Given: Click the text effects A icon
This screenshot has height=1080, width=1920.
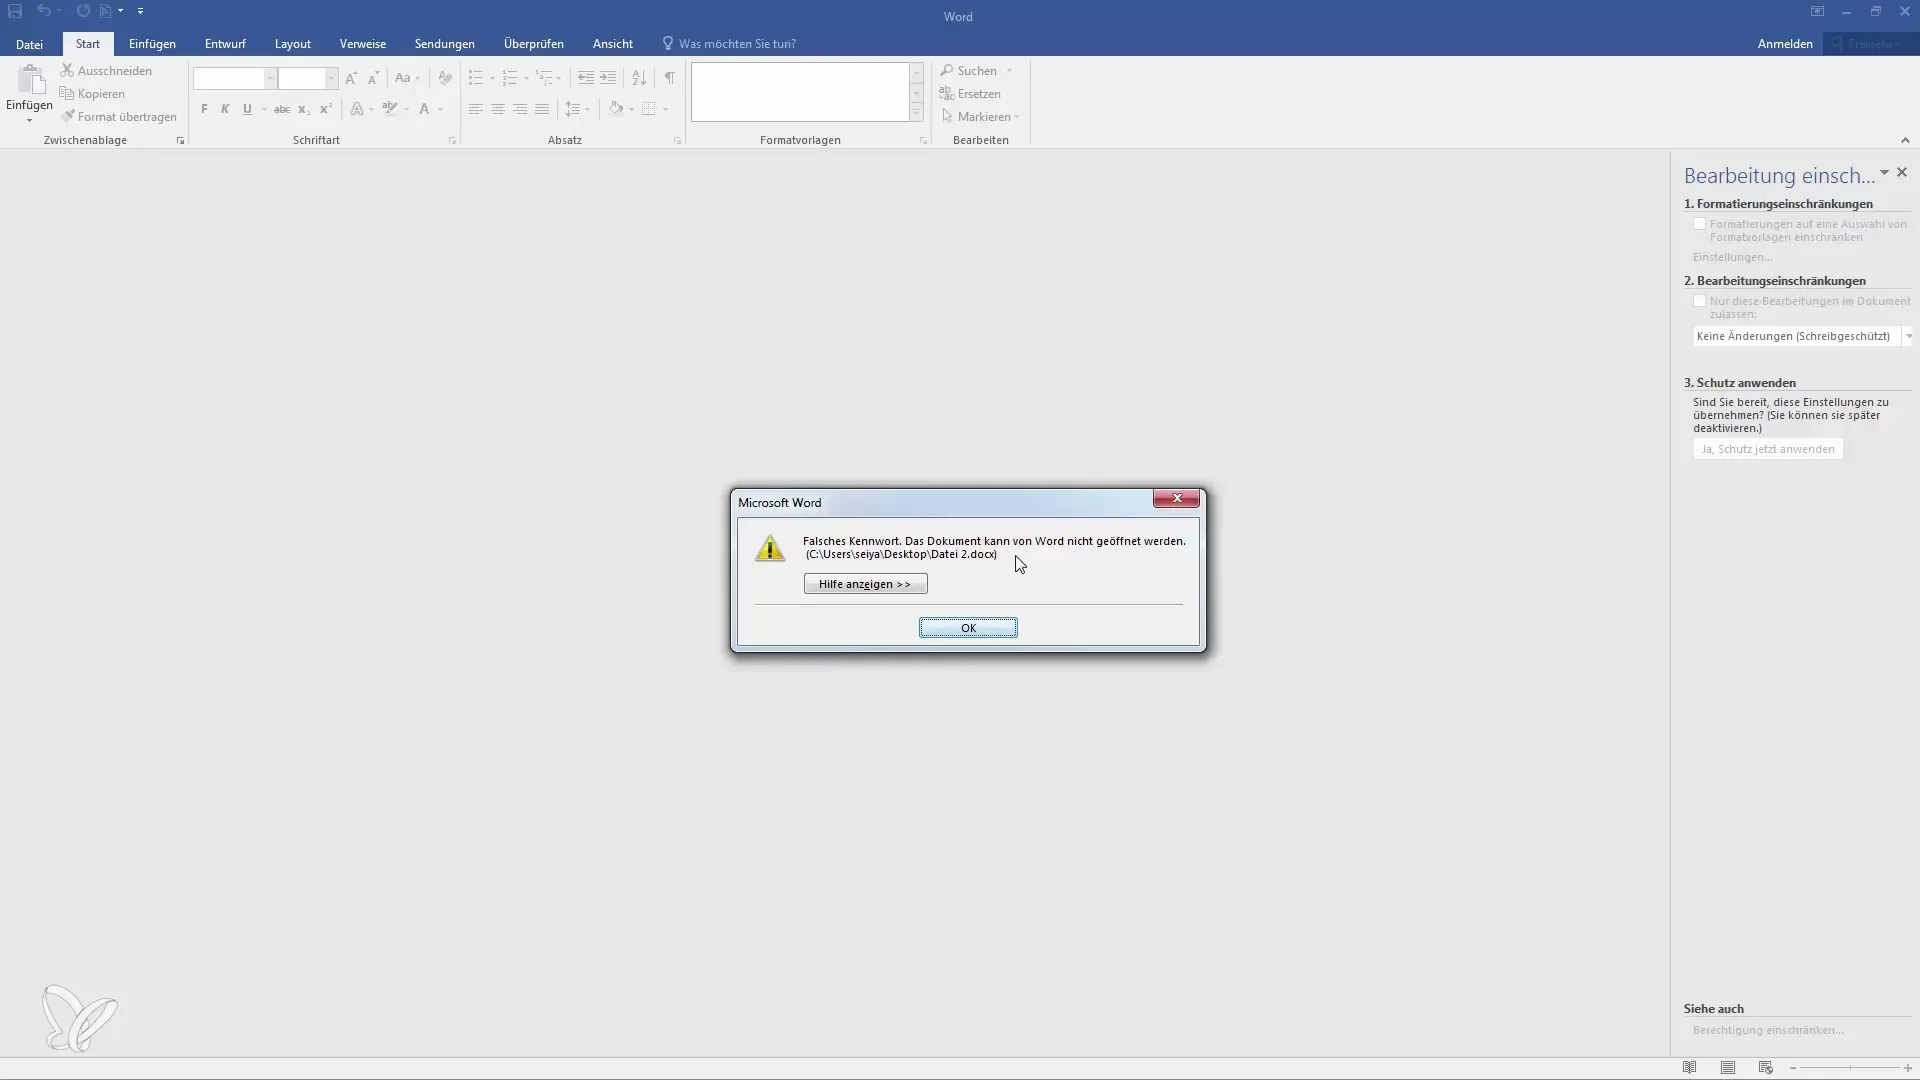Looking at the screenshot, I should point(357,109).
